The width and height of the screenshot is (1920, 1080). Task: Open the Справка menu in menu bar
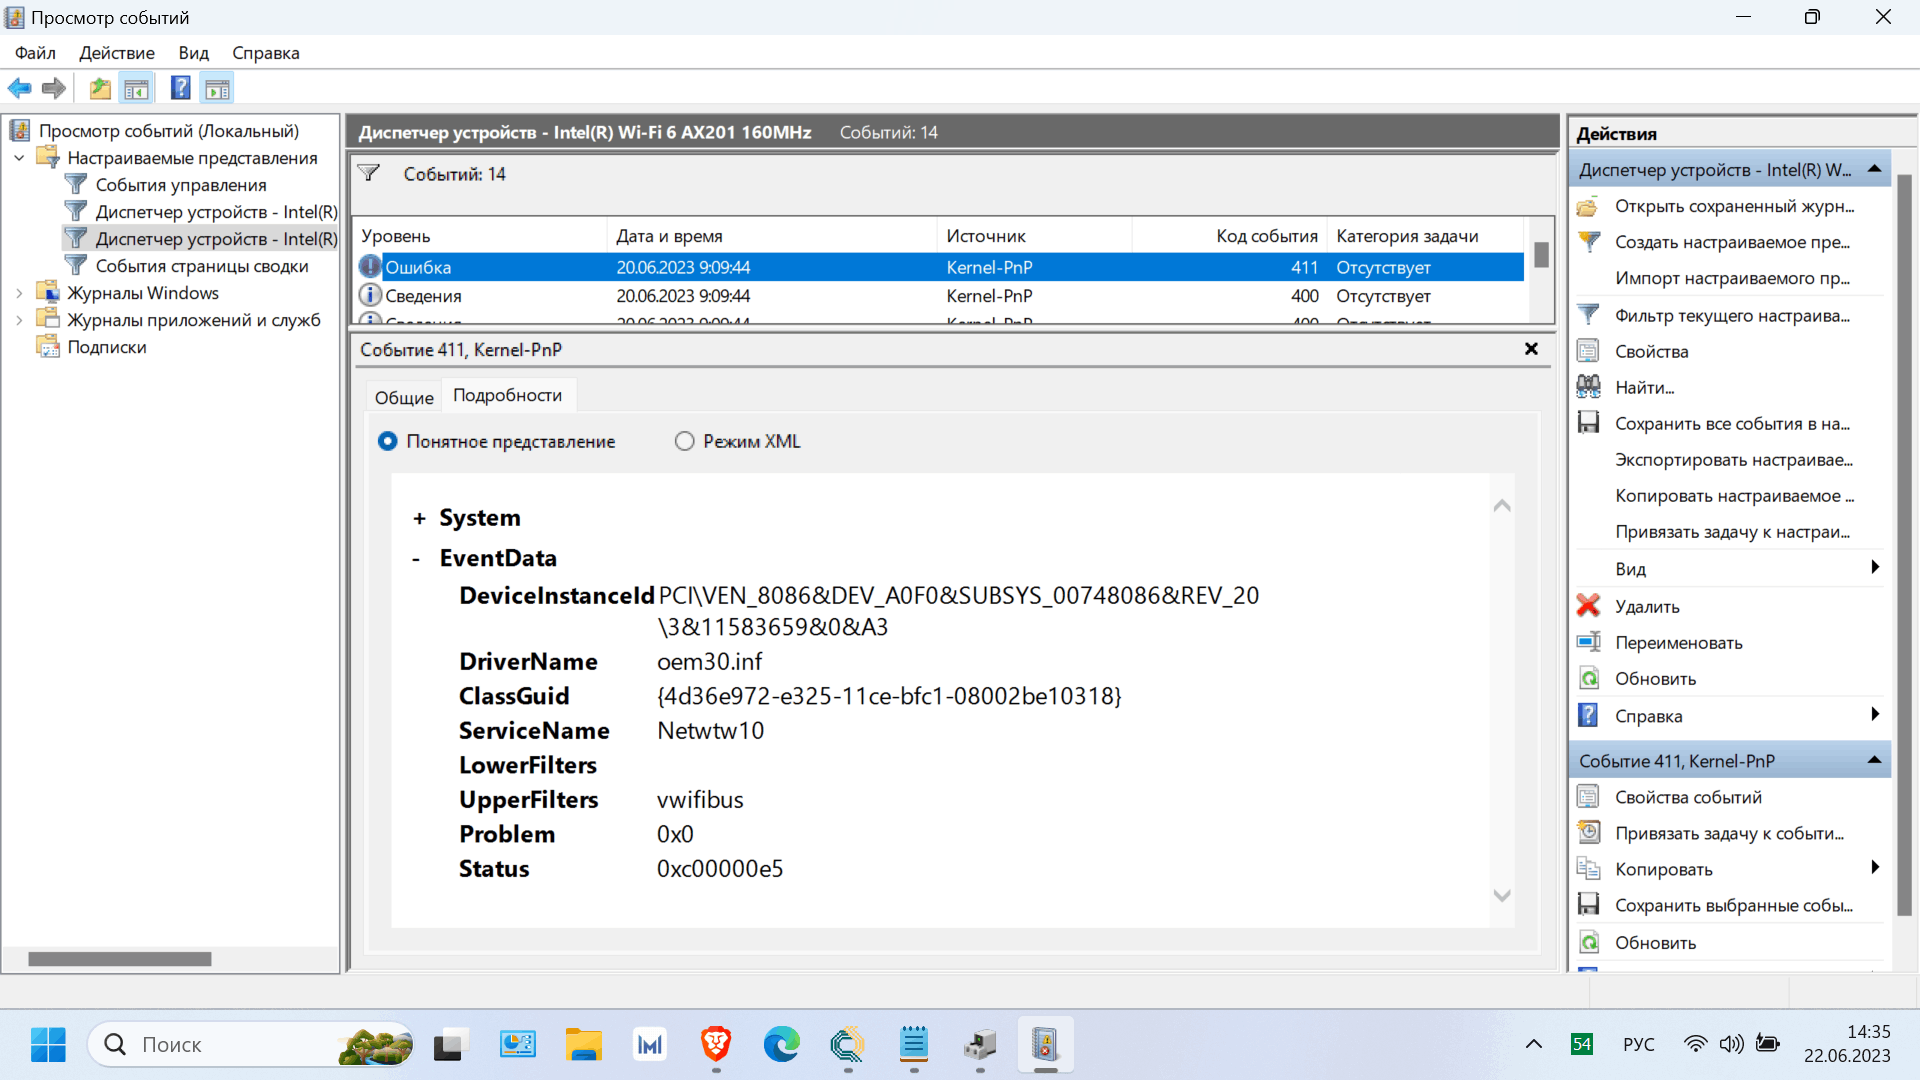[x=265, y=53]
